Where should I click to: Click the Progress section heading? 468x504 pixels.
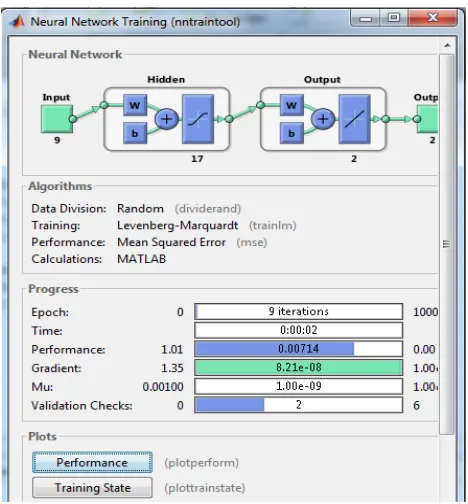(x=53, y=289)
